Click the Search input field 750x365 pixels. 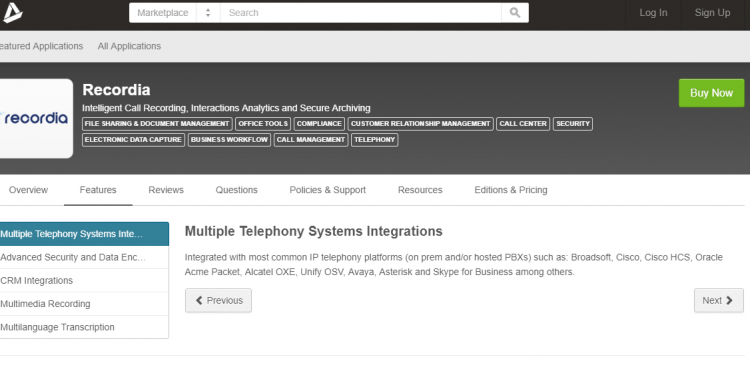361,13
